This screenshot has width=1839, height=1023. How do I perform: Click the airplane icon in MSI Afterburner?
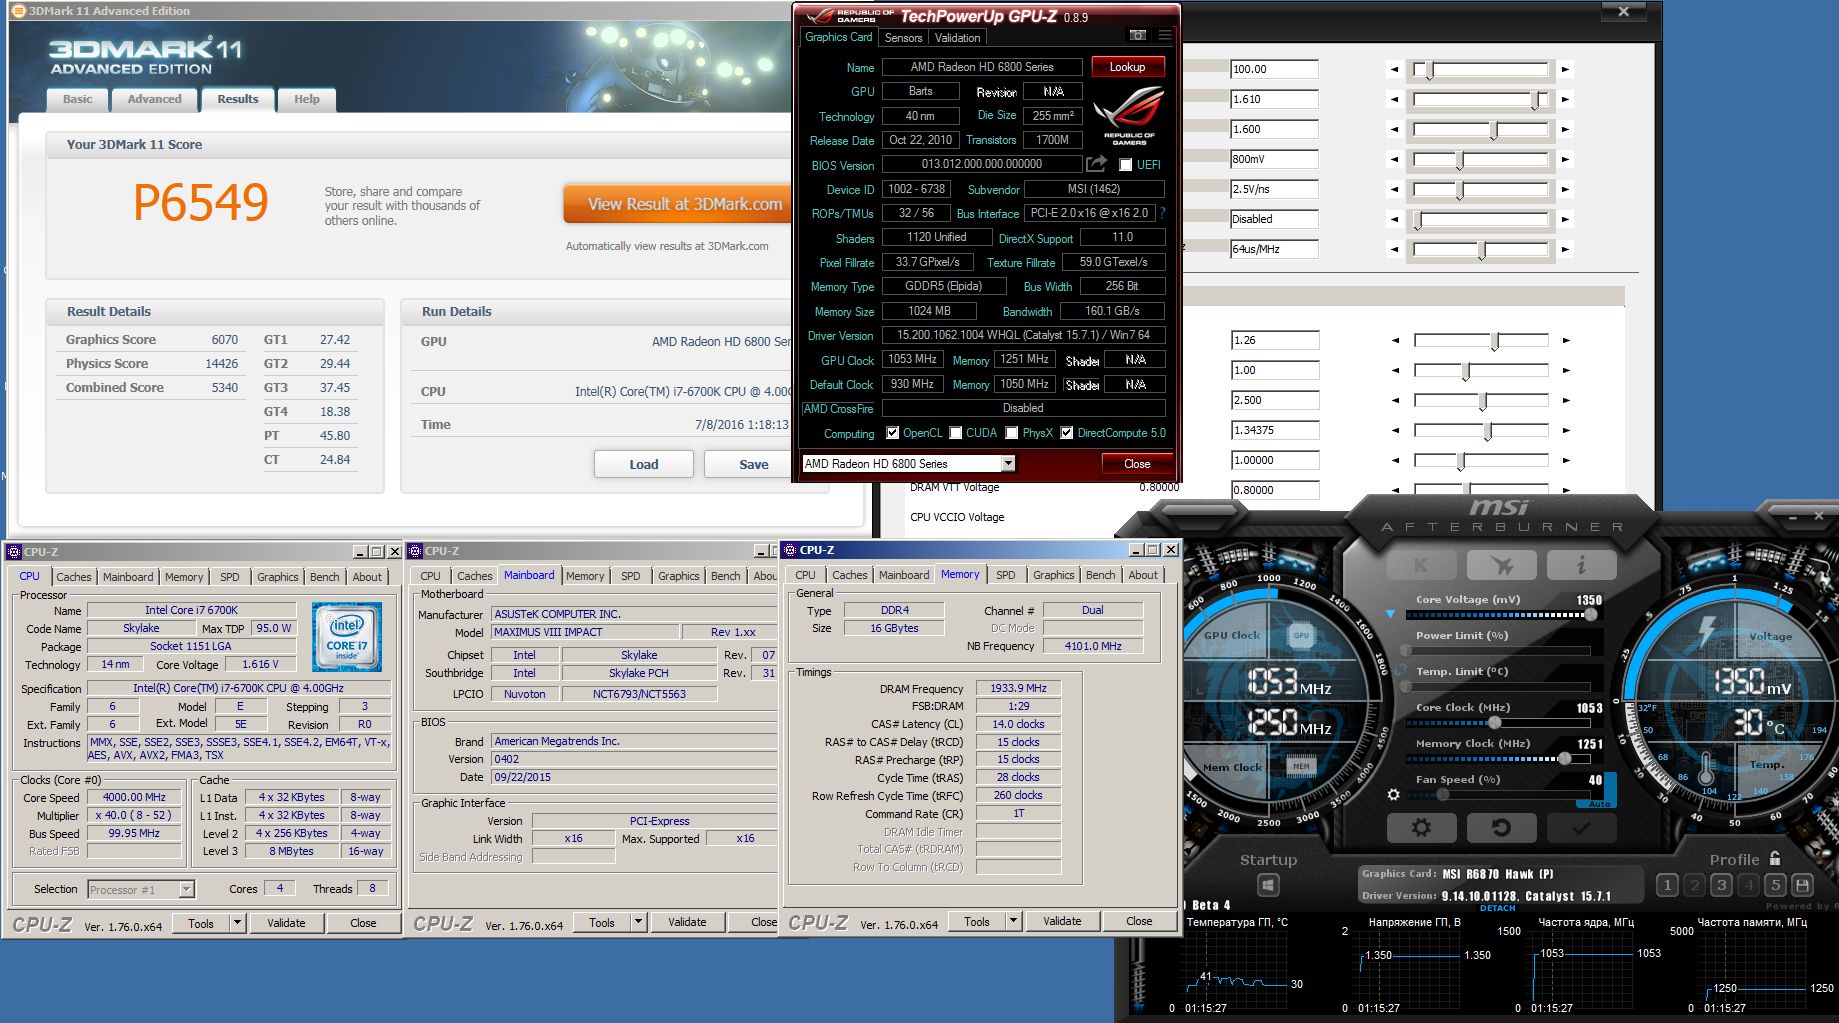point(1501,565)
